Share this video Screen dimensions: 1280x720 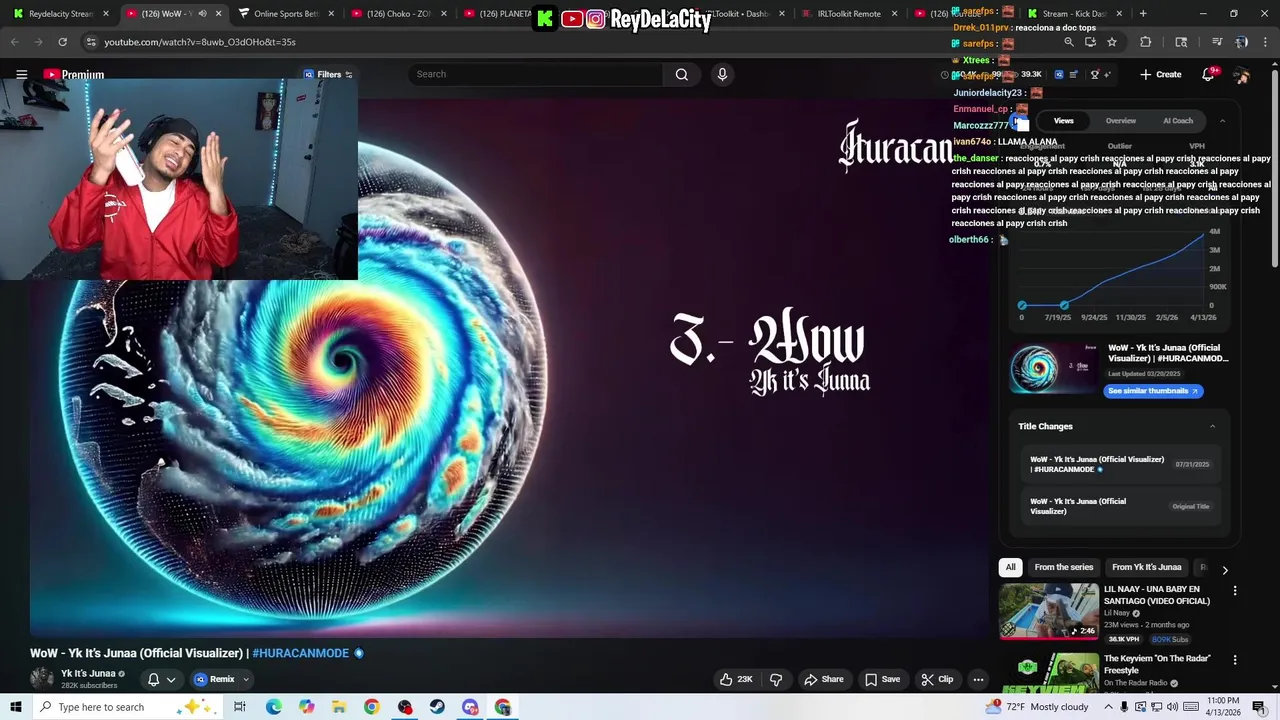(824, 679)
